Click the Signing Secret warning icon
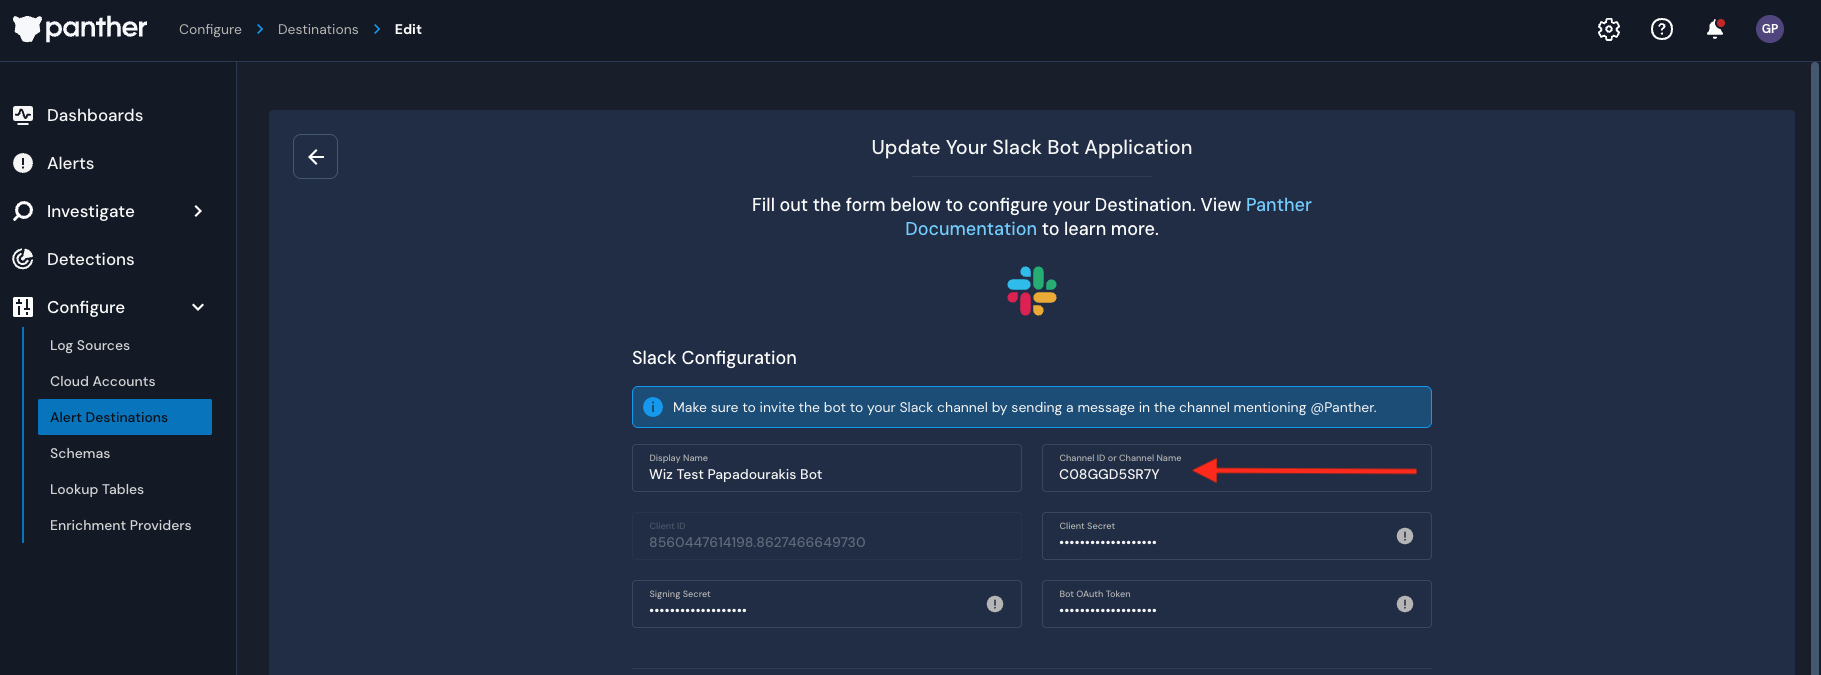Image resolution: width=1821 pixels, height=675 pixels. point(995,604)
